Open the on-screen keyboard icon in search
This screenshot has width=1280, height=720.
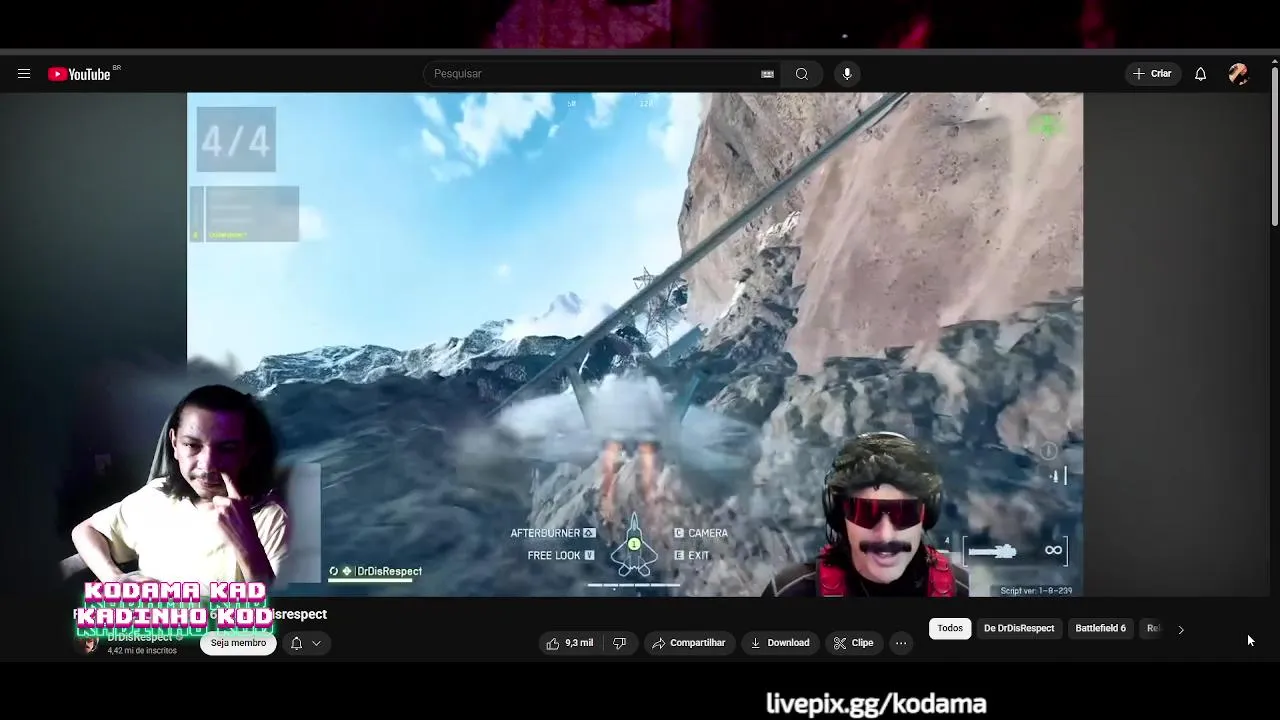(767, 74)
